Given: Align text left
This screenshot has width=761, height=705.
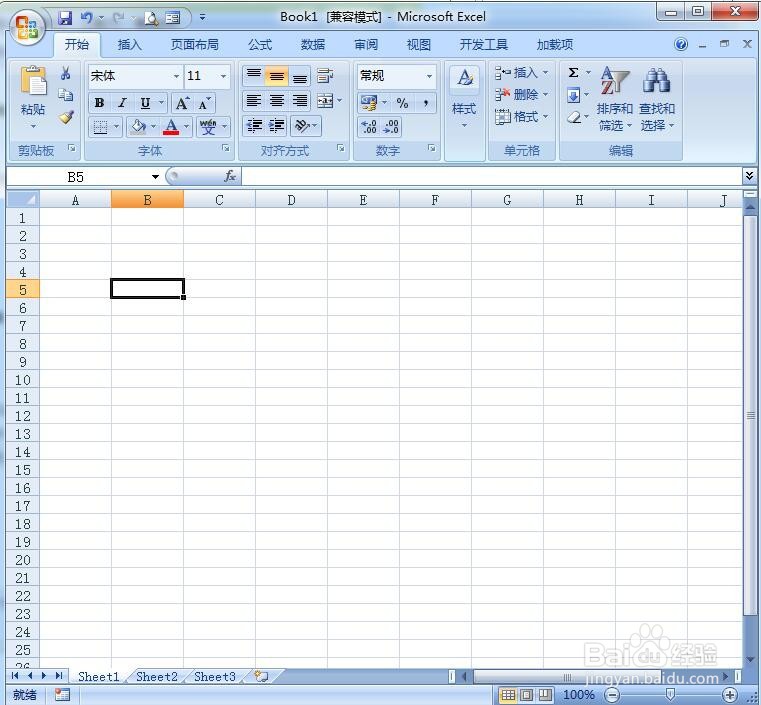Looking at the screenshot, I should click(x=253, y=101).
